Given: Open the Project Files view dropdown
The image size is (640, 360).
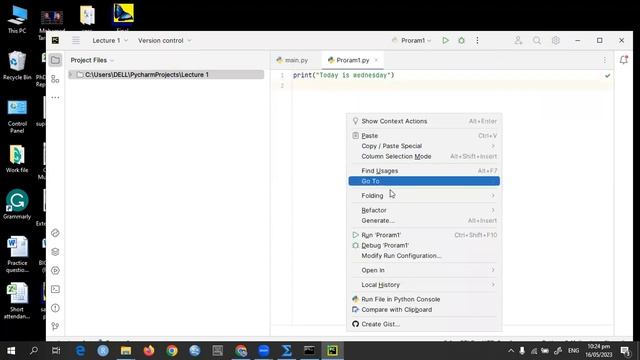Looking at the screenshot, I should click(92, 60).
